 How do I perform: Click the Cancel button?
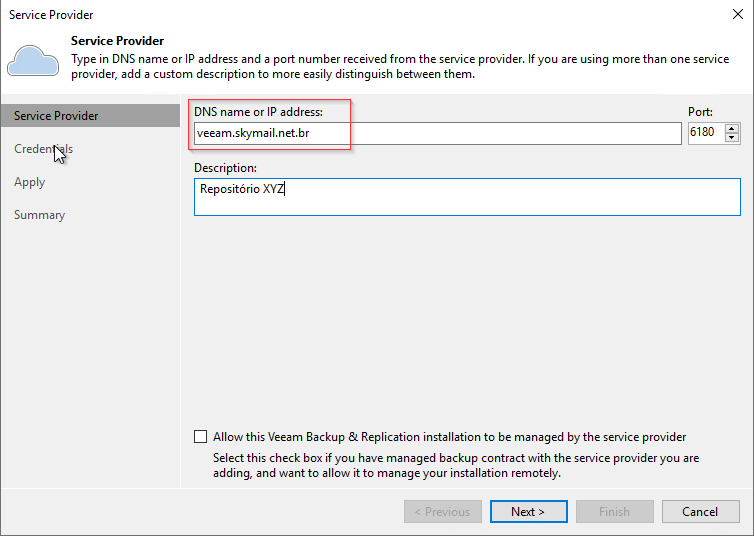700,511
